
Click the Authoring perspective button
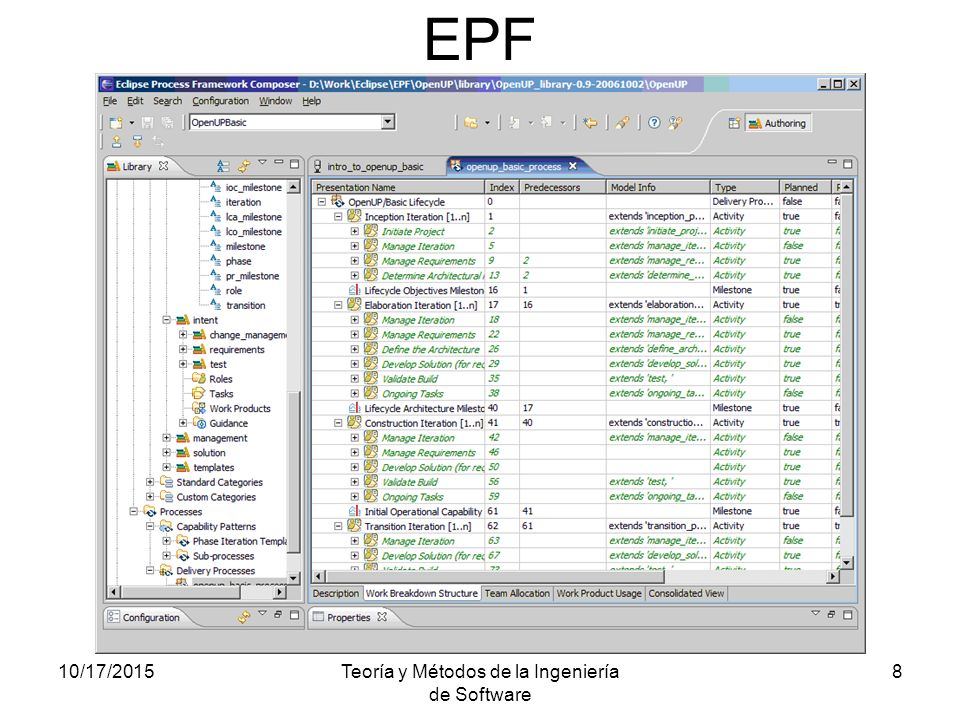tap(778, 123)
